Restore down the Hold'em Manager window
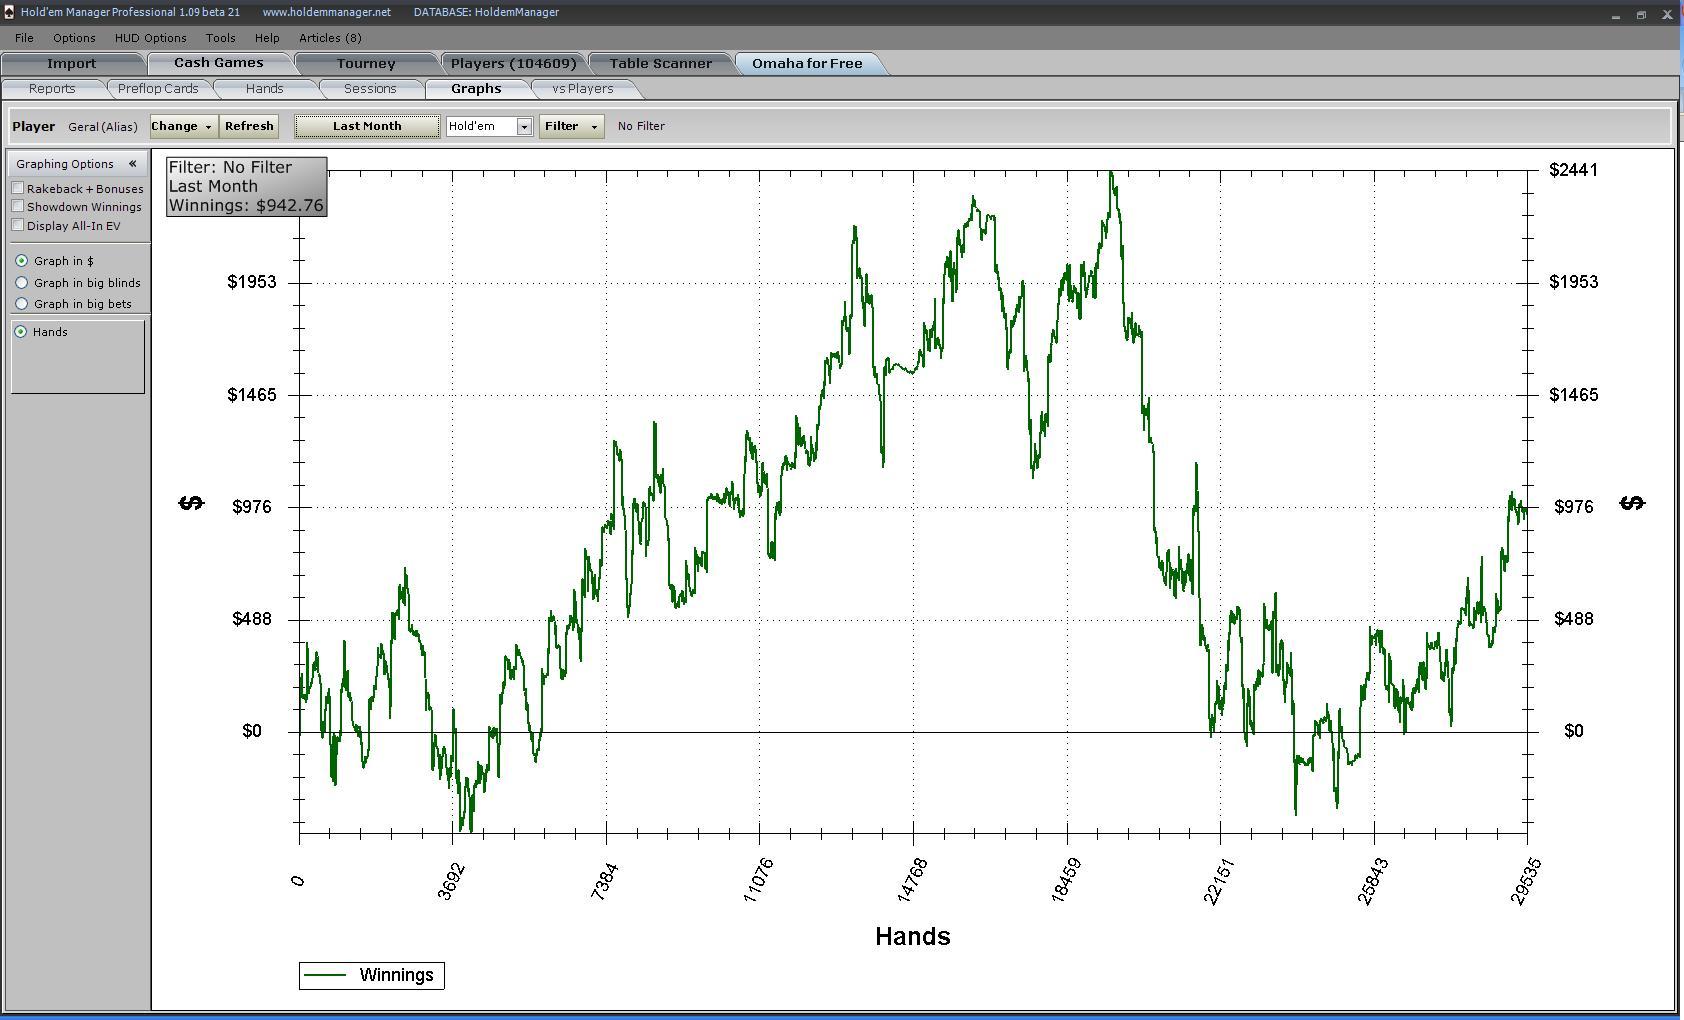Screen dimensions: 1684x1020 click(1641, 14)
